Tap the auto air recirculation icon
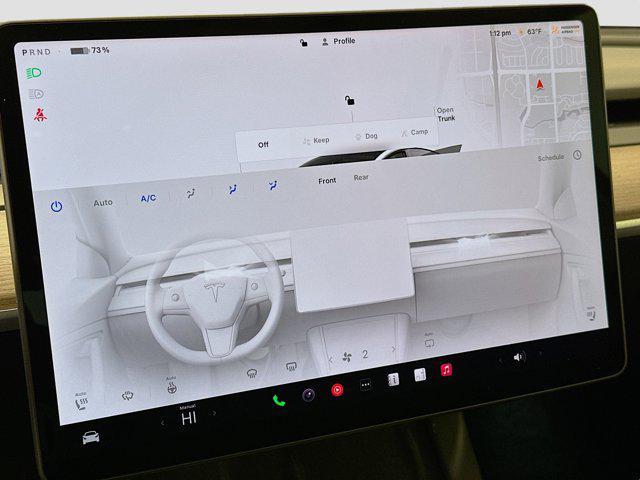 (429, 341)
